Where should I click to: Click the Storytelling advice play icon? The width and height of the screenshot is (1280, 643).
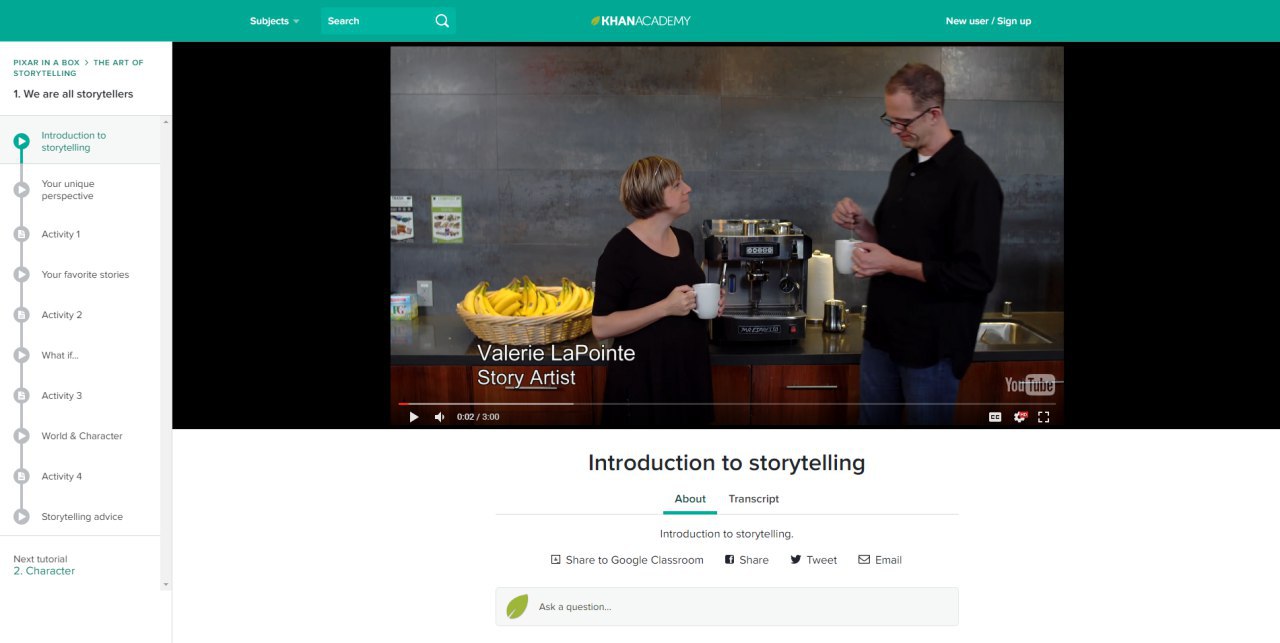click(x=21, y=517)
